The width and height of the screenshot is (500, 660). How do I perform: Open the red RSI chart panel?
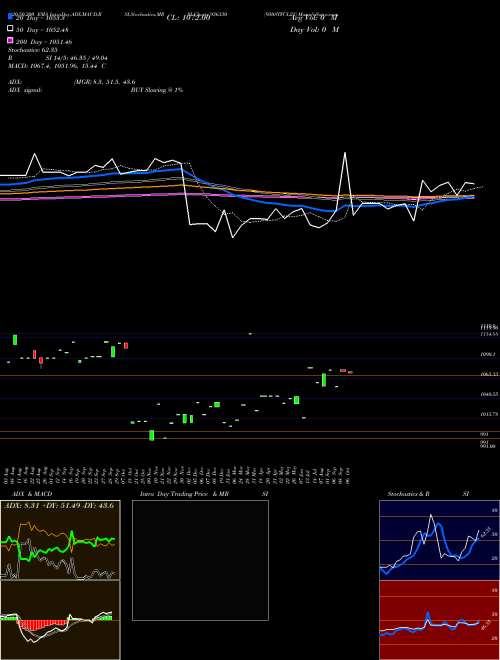click(x=439, y=620)
